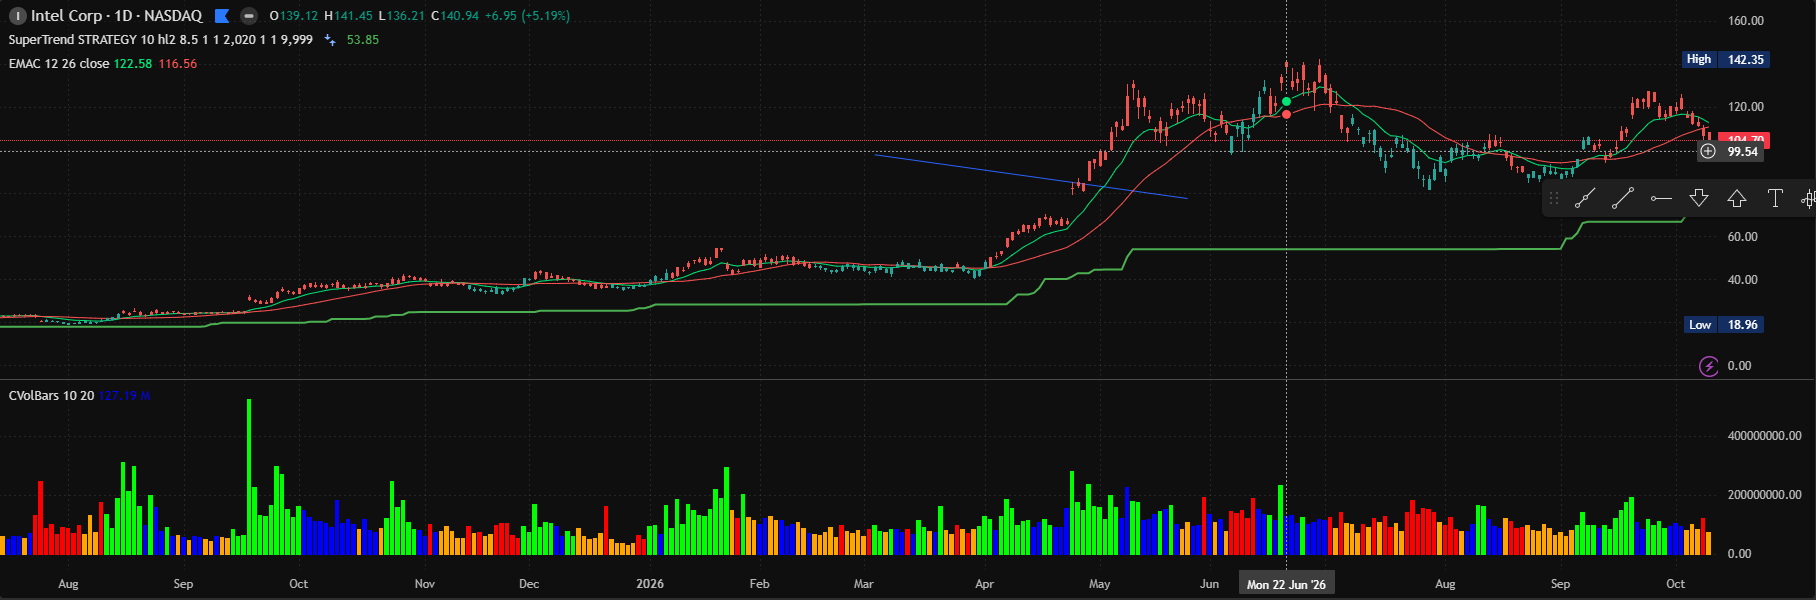
Task: Click the 200000000.00 volume axis label
Action: click(x=1764, y=495)
